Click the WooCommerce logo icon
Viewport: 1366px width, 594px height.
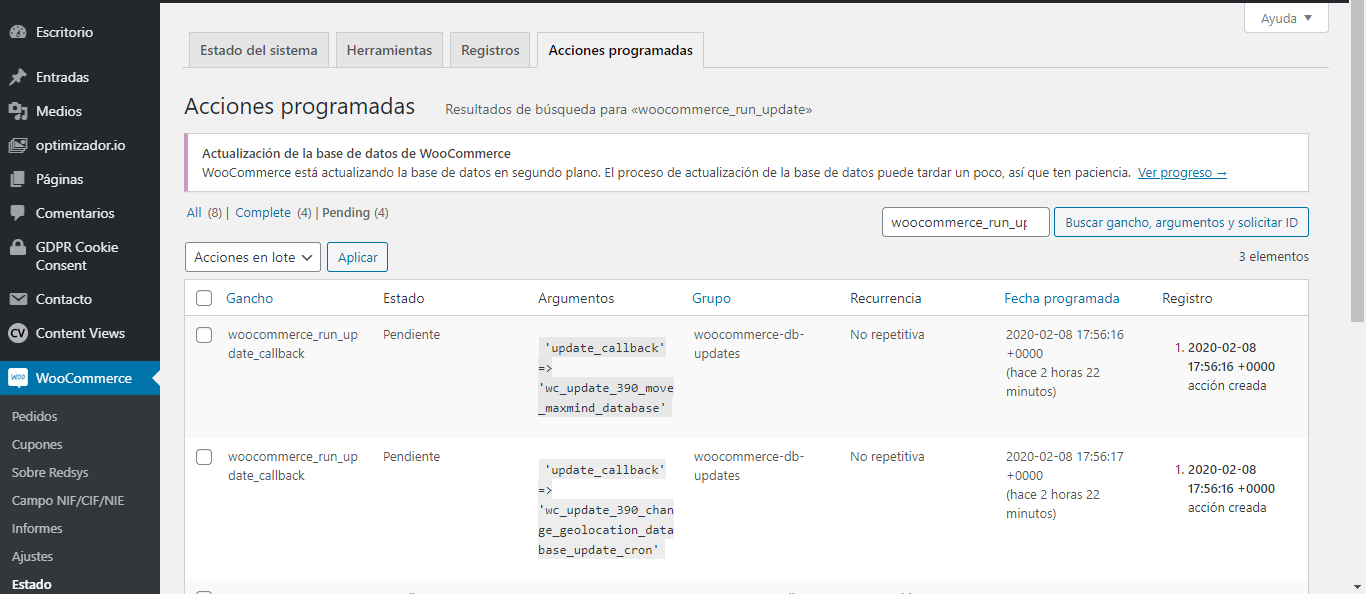(18, 378)
